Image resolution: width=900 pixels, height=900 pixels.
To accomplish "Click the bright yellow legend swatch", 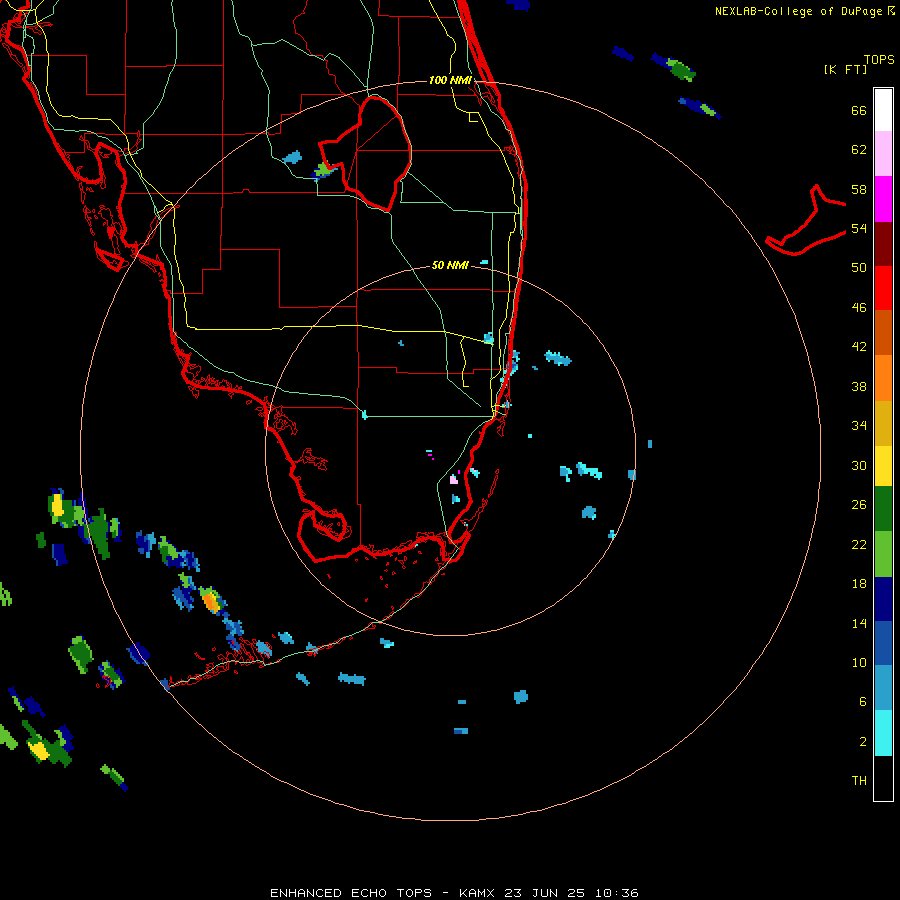I will point(883,466).
